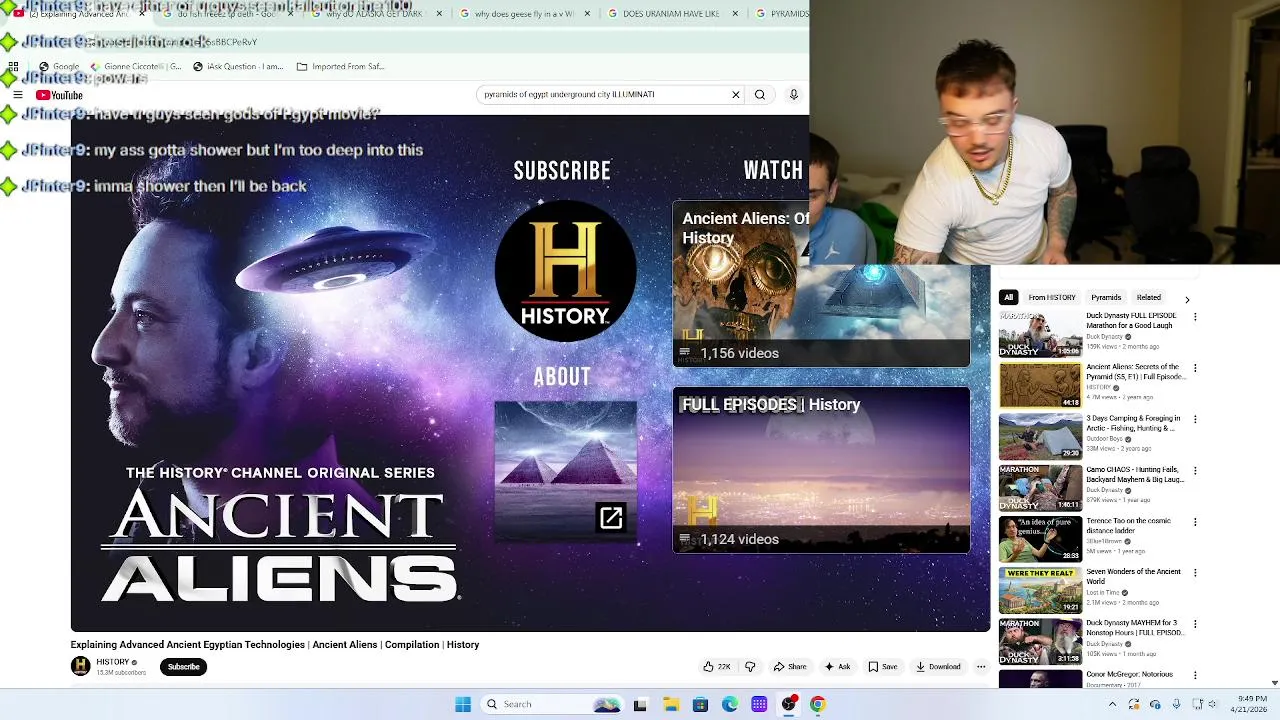The height and width of the screenshot is (720, 1280).
Task: Switch to 'DOES URANIAM HAVE LIKE' tab
Action: pos(672,14)
